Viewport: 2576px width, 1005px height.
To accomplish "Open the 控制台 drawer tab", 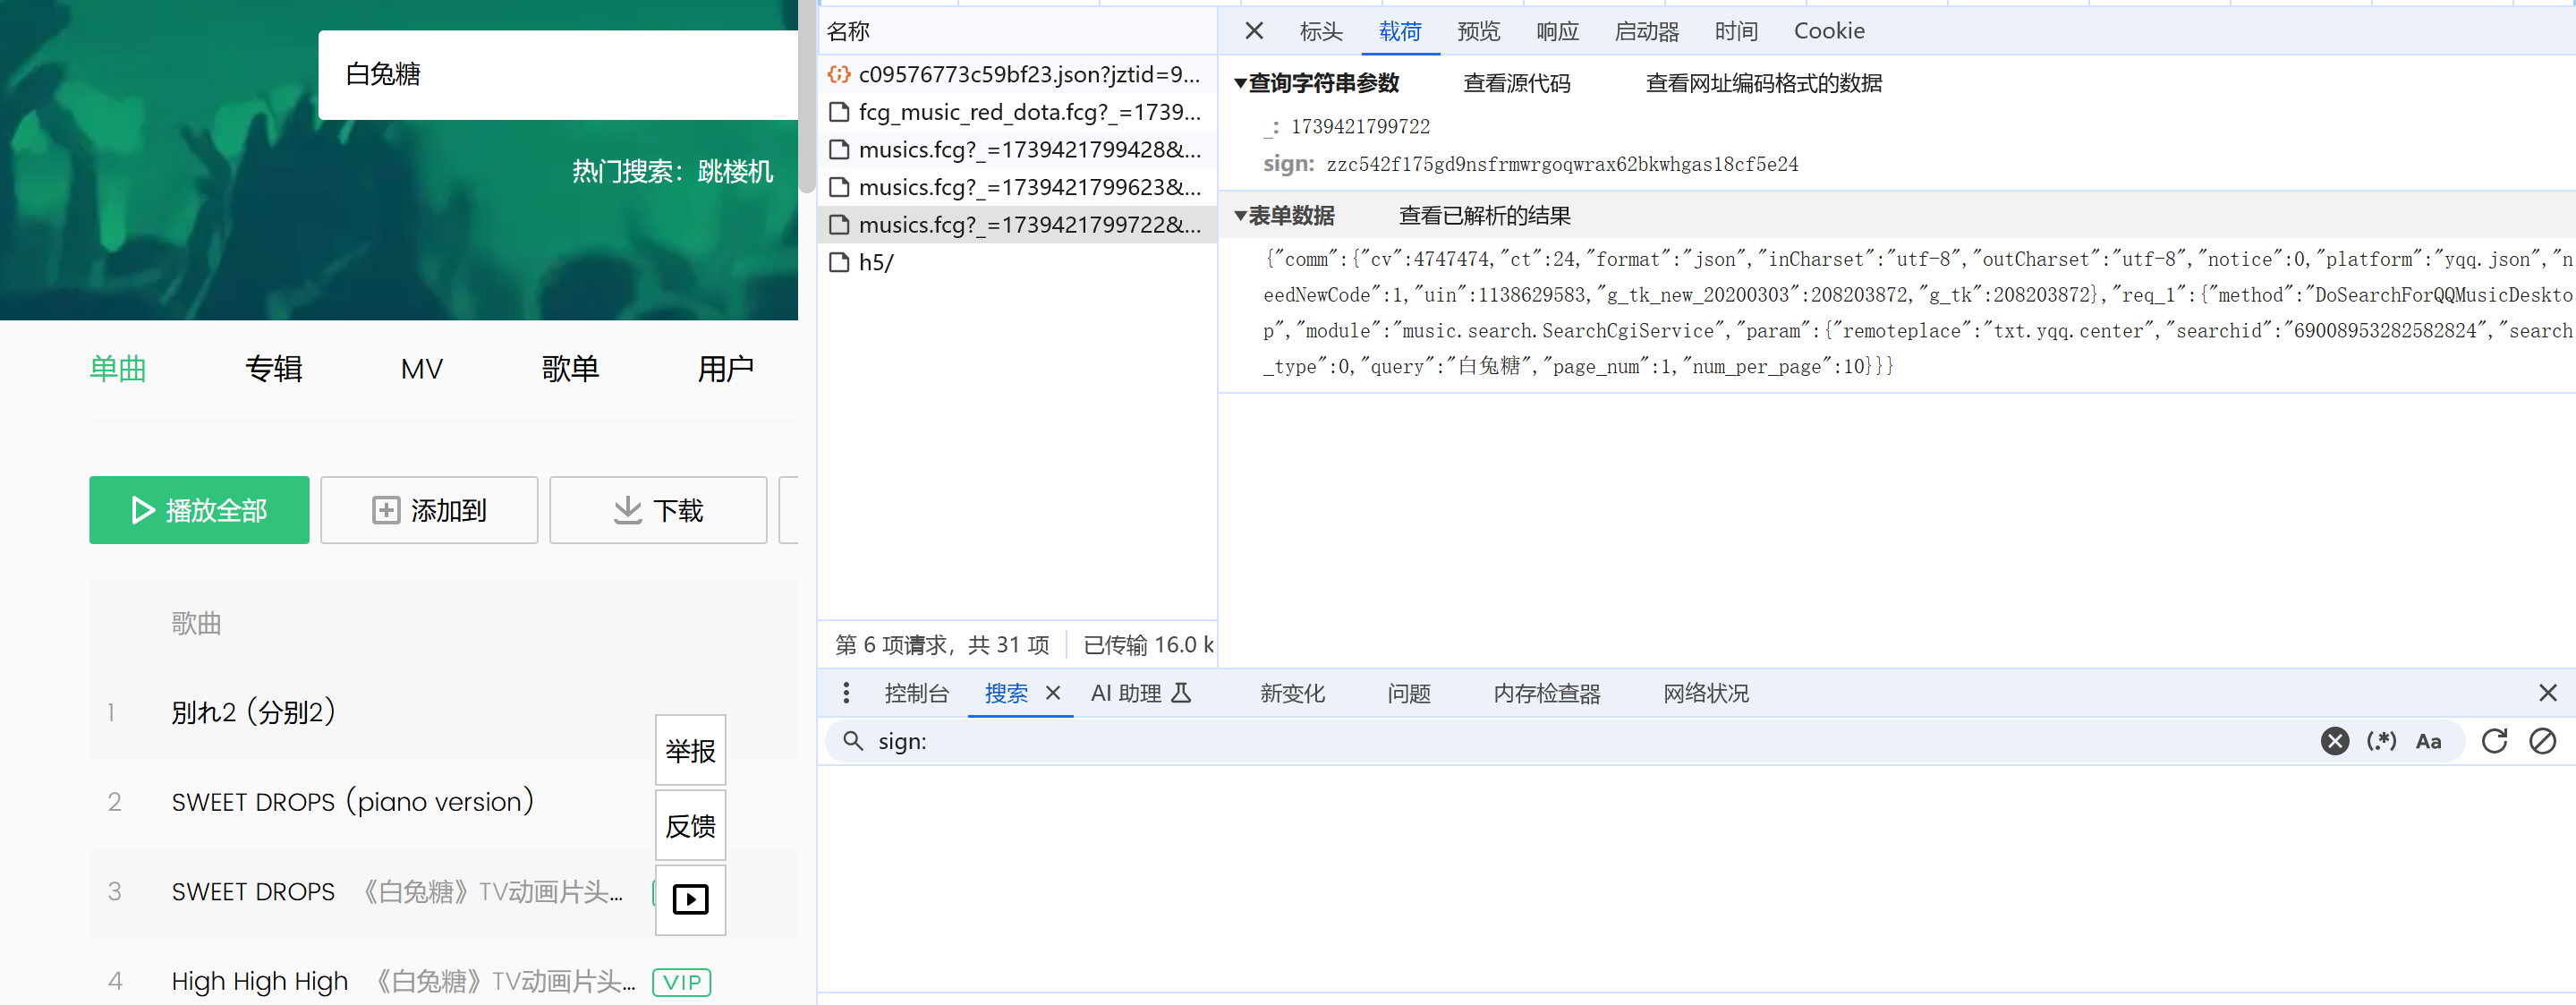I will pos(915,693).
